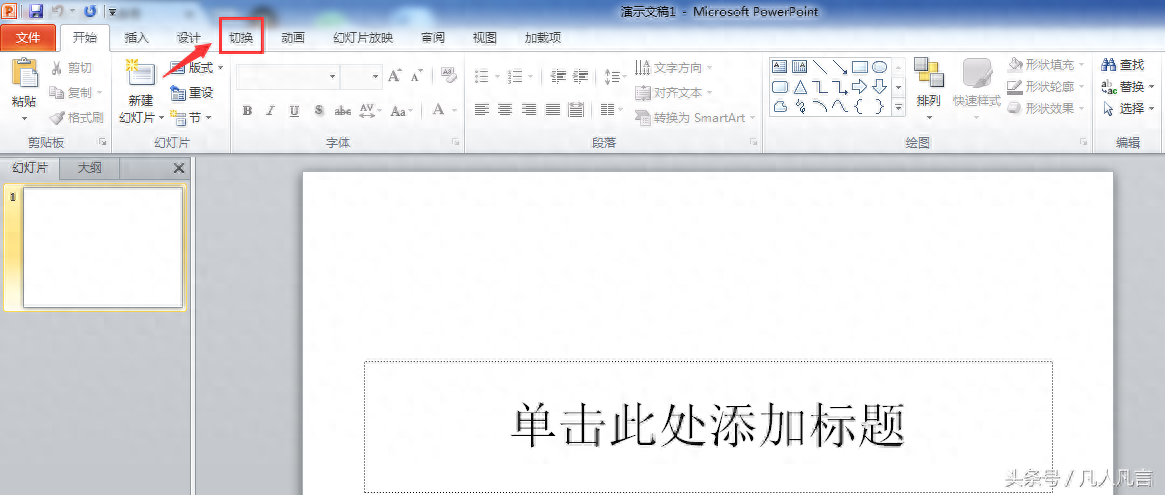This screenshot has height=495, width=1165.
Task: Click Increase Indent level icon
Action: click(x=580, y=76)
